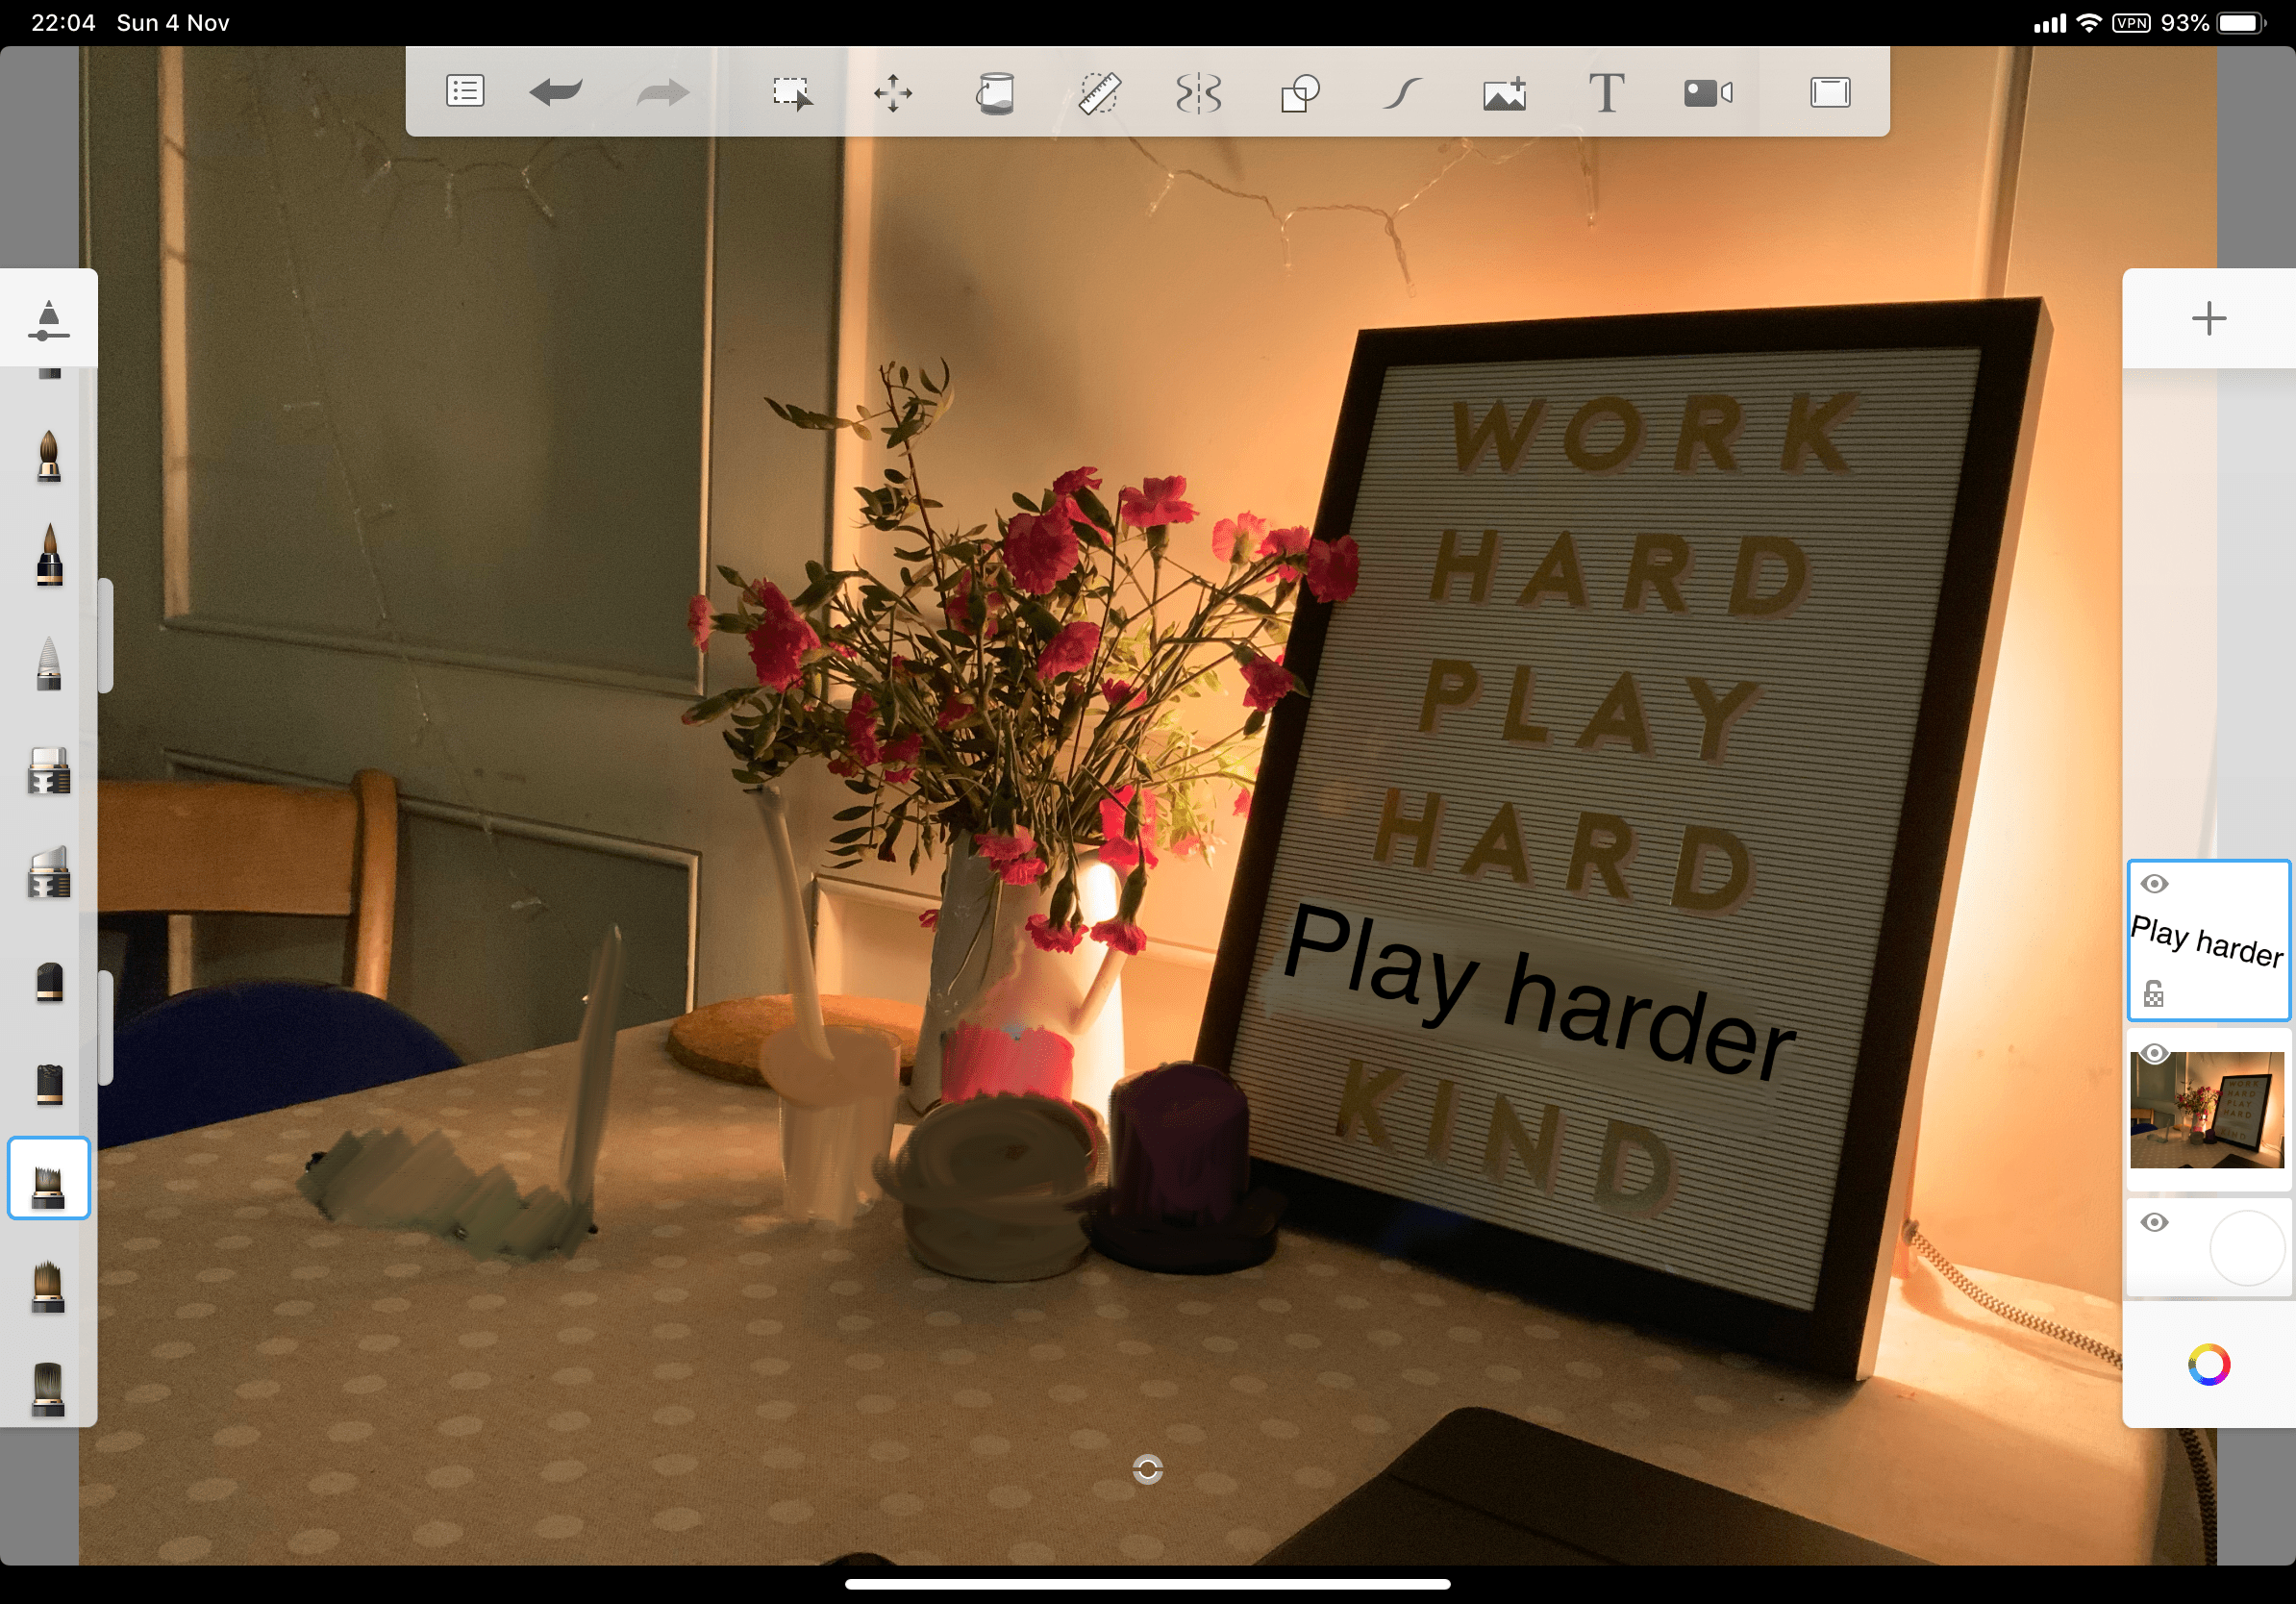
Task: Add a new layer with plus button
Action: pos(2209,319)
